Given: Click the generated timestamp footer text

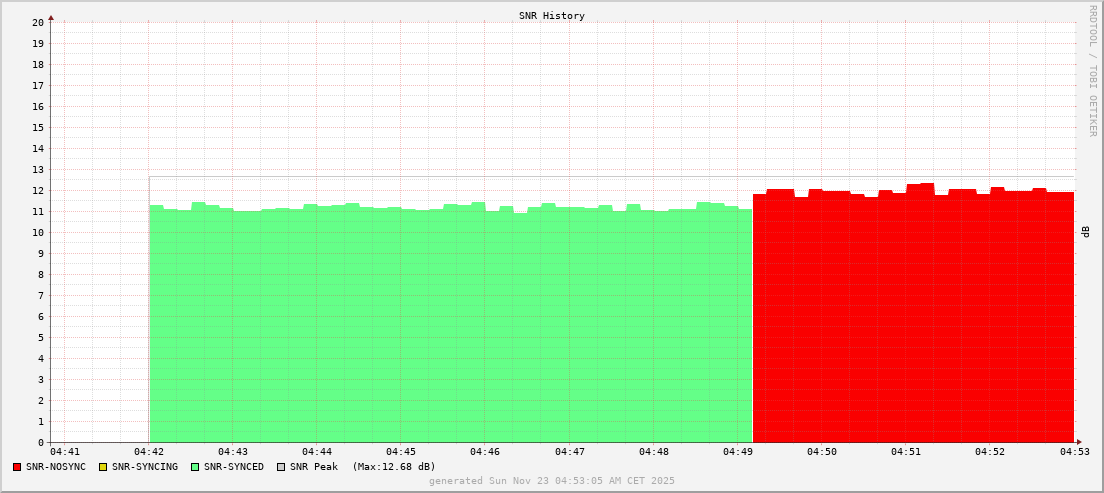Looking at the screenshot, I should 551,481.
